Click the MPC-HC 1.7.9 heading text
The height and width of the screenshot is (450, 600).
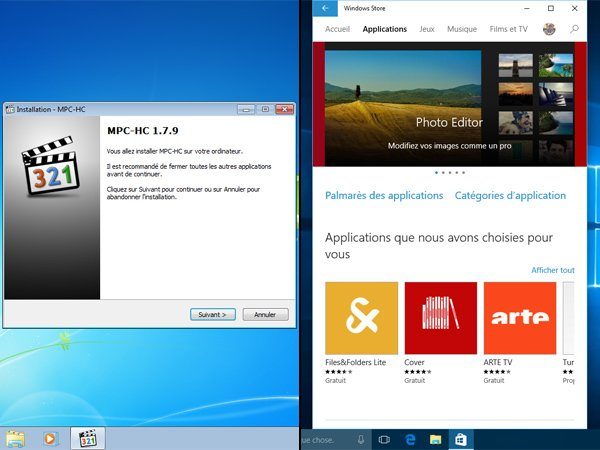[x=143, y=131]
